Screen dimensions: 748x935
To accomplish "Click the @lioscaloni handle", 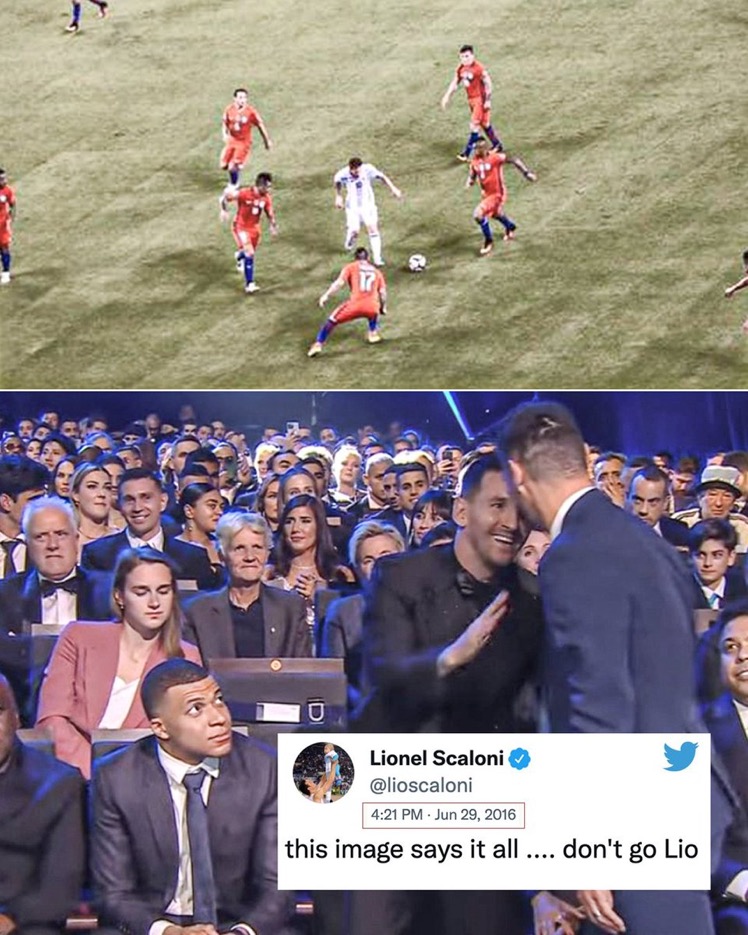I will 421,785.
